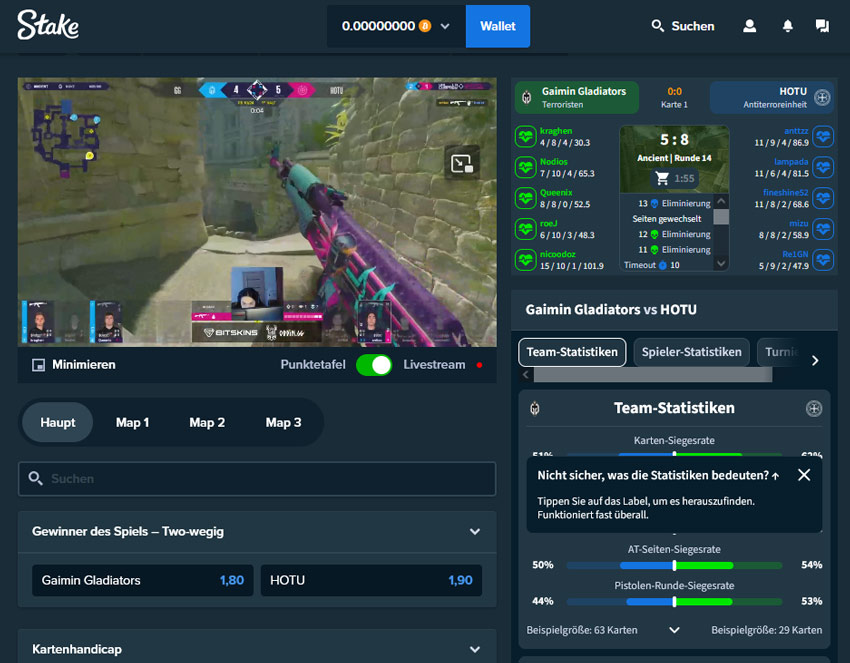The width and height of the screenshot is (850, 663).
Task: Collapse the Kartenhandicap section
Action: point(475,649)
